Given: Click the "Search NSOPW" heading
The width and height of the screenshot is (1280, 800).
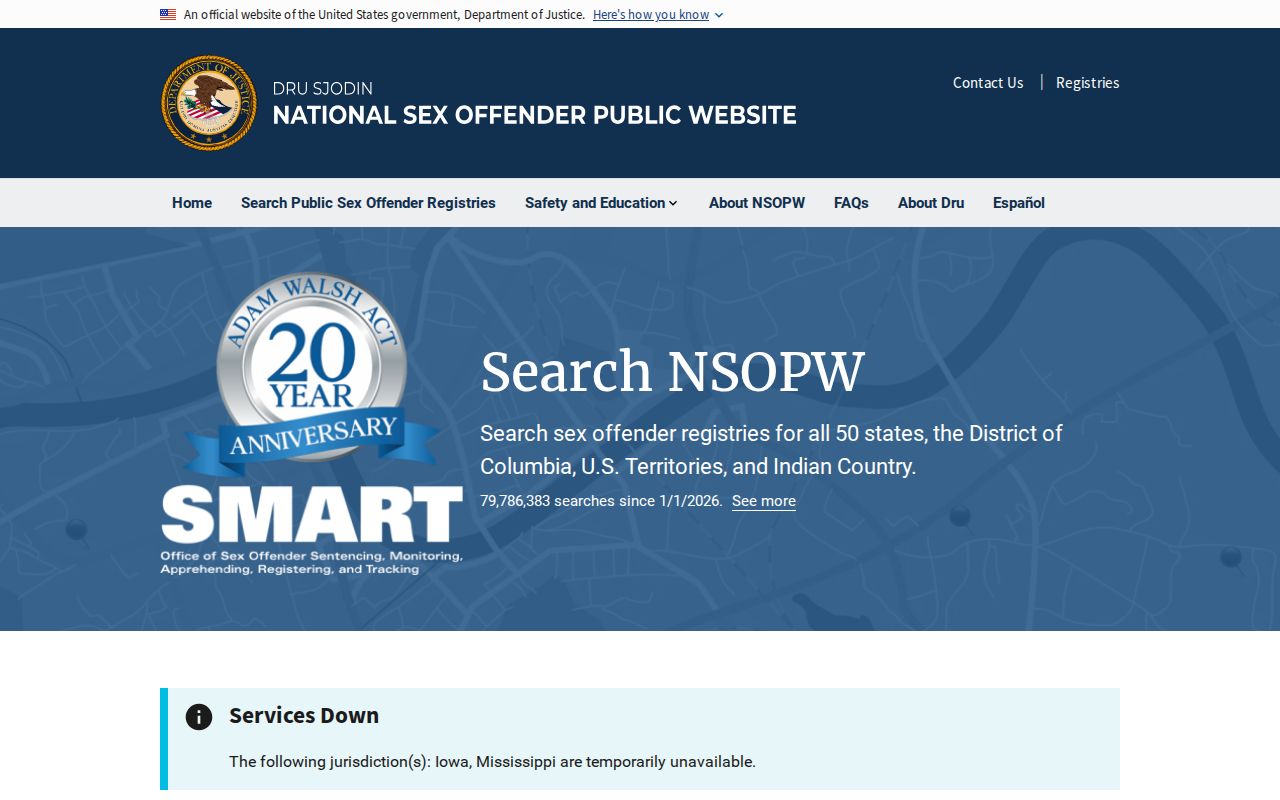Looking at the screenshot, I should [672, 371].
